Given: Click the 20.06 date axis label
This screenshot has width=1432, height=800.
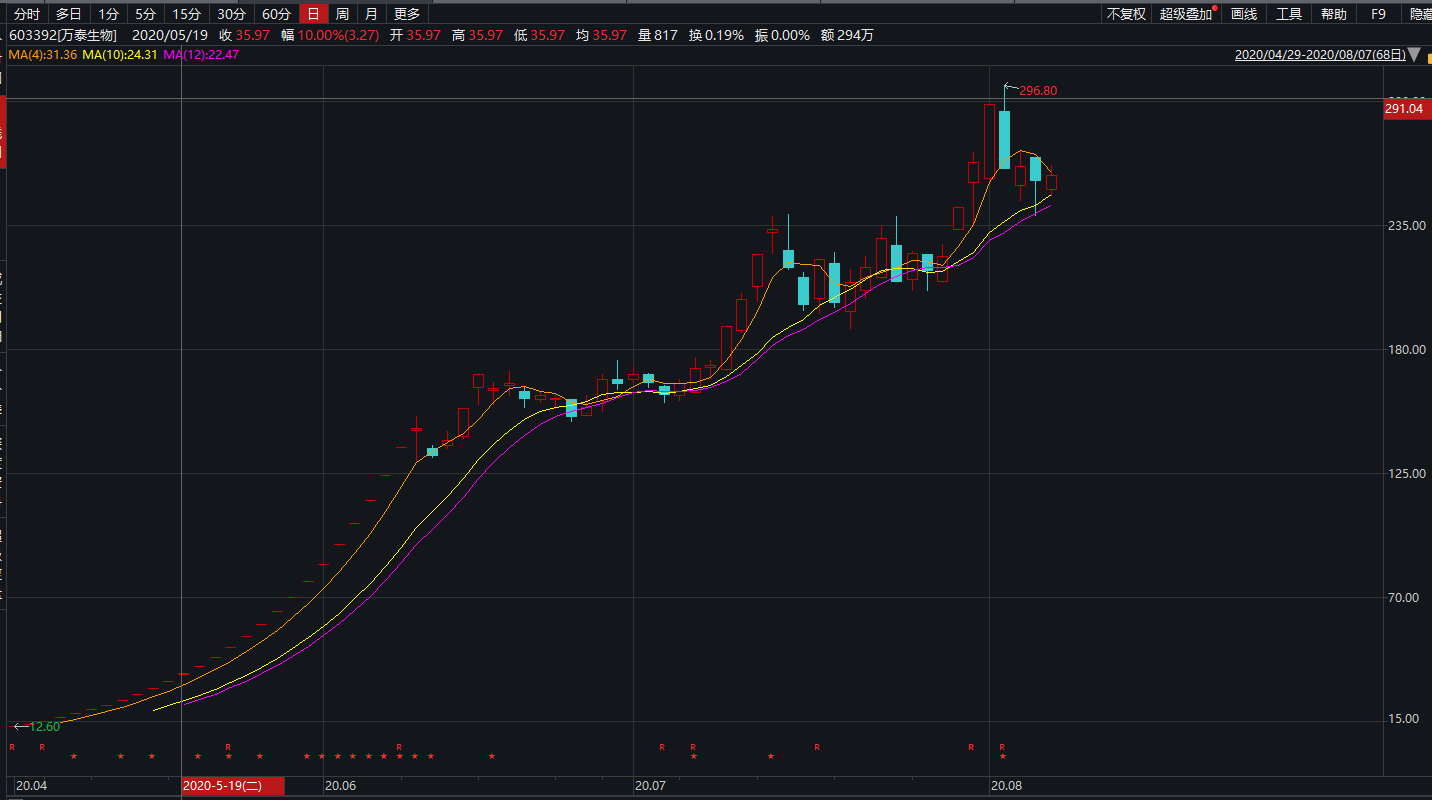Looking at the screenshot, I should click(341, 787).
